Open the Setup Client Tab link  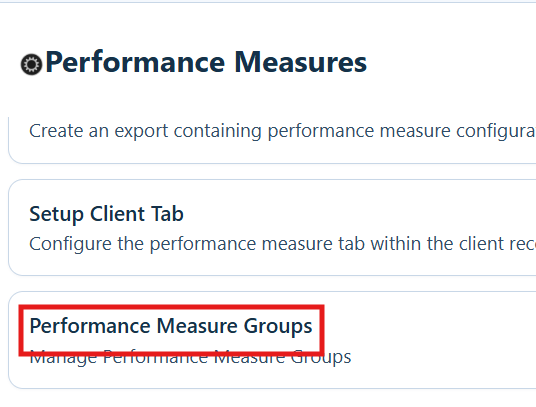click(x=106, y=214)
